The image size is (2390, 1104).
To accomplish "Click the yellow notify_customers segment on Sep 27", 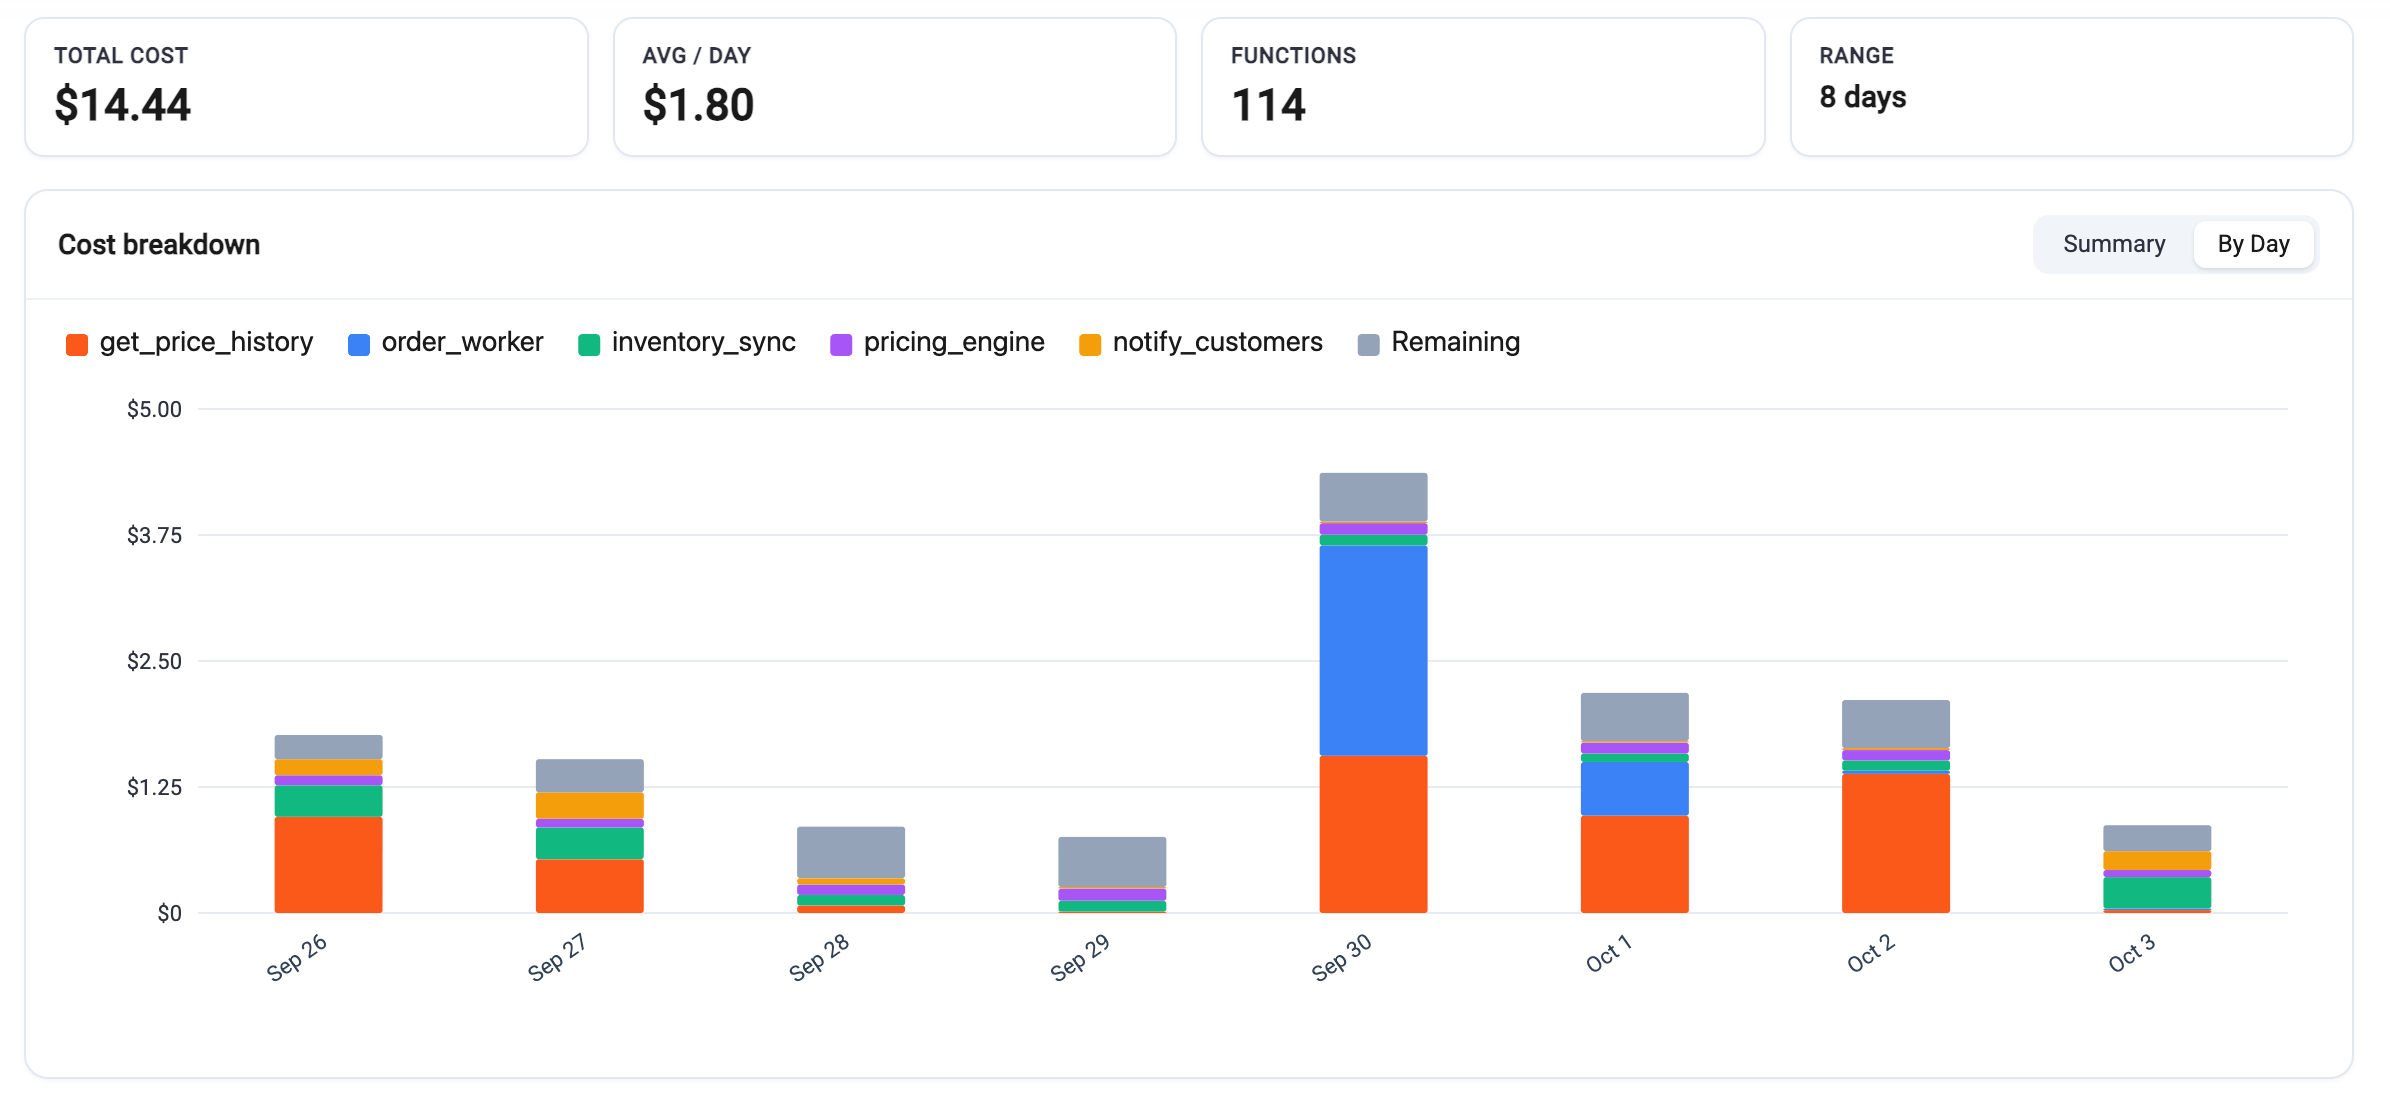I will click(x=589, y=806).
